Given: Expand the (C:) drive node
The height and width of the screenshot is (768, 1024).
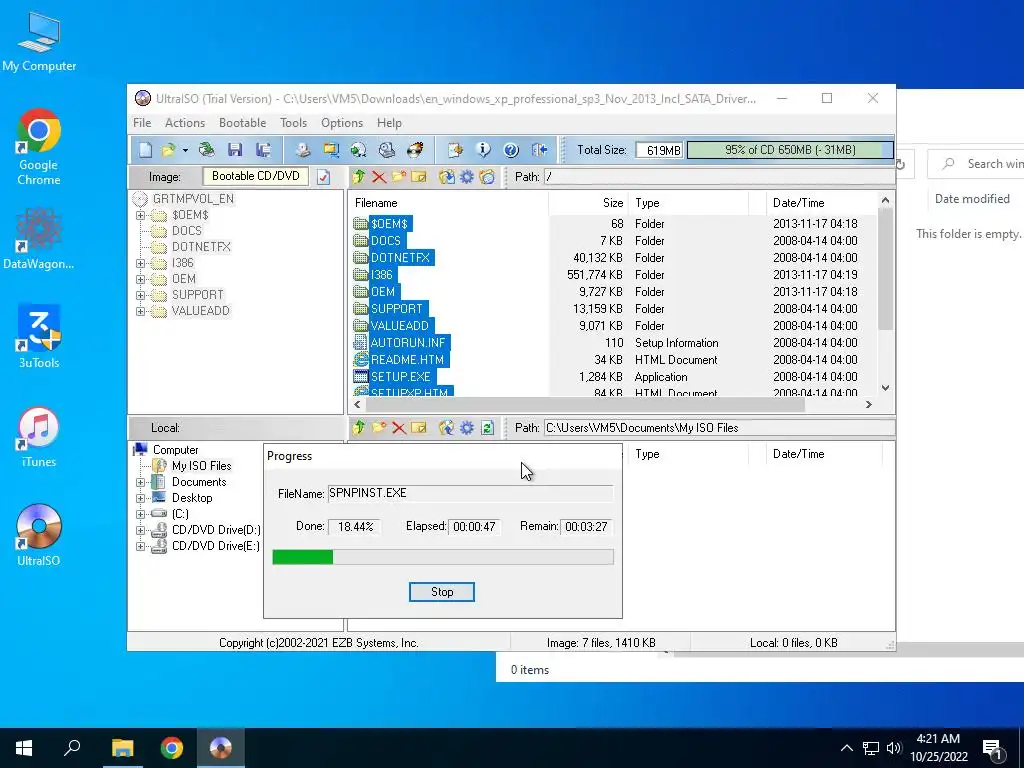Looking at the screenshot, I should tap(140, 514).
